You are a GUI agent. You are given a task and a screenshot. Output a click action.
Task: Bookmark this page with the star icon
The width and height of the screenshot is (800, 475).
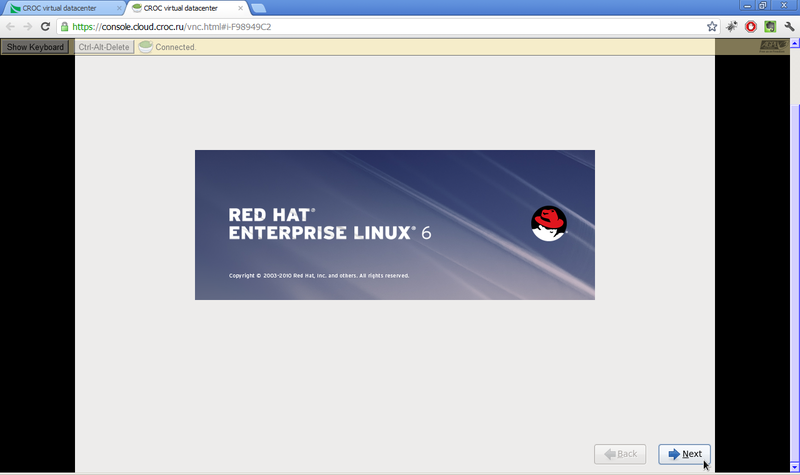pos(712,27)
